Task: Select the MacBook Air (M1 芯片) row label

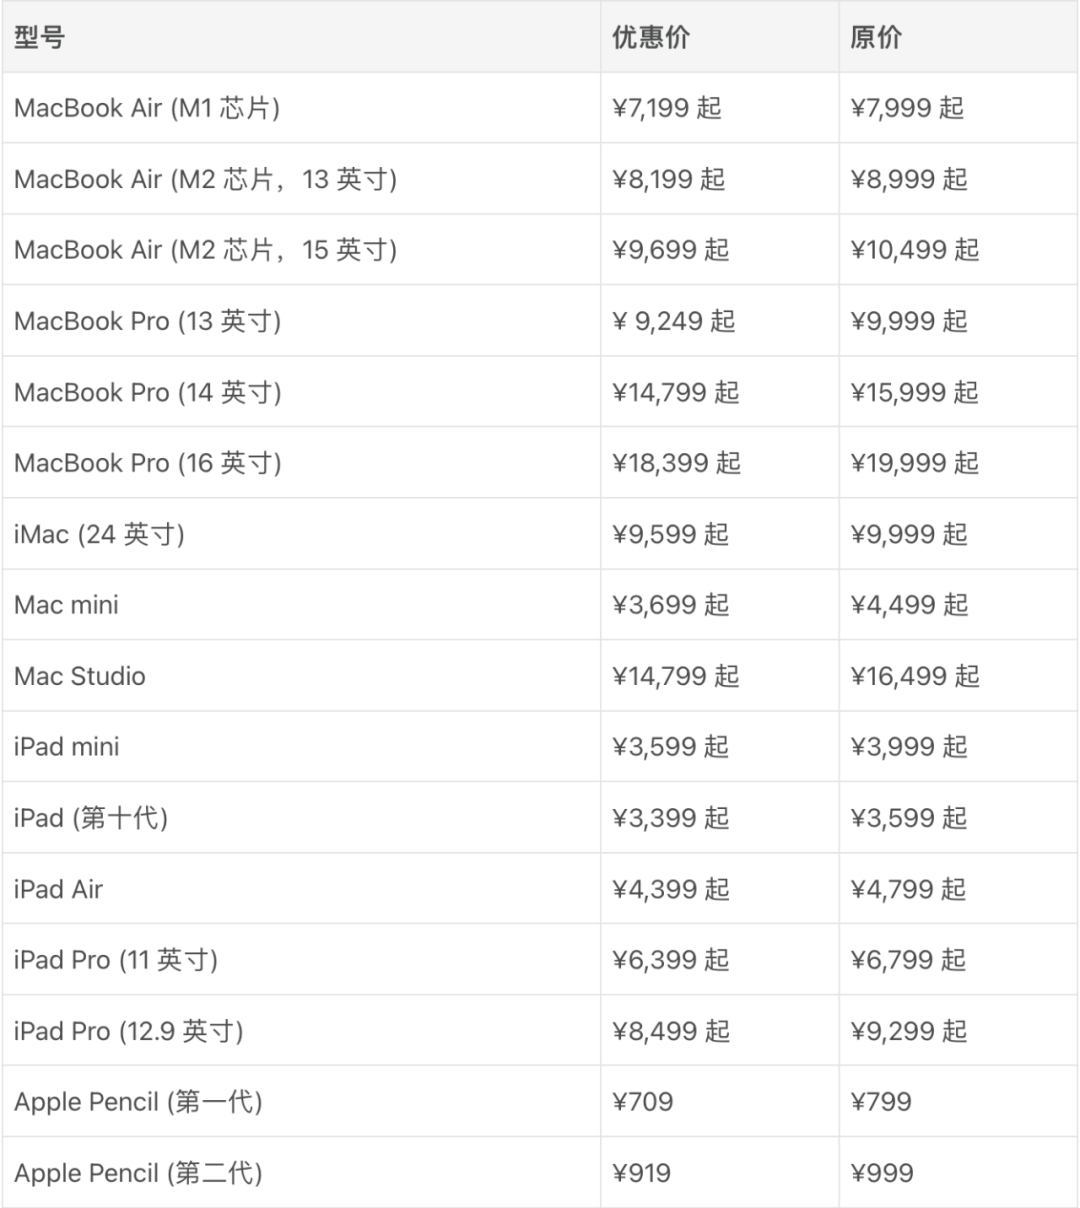Action: pos(147,108)
